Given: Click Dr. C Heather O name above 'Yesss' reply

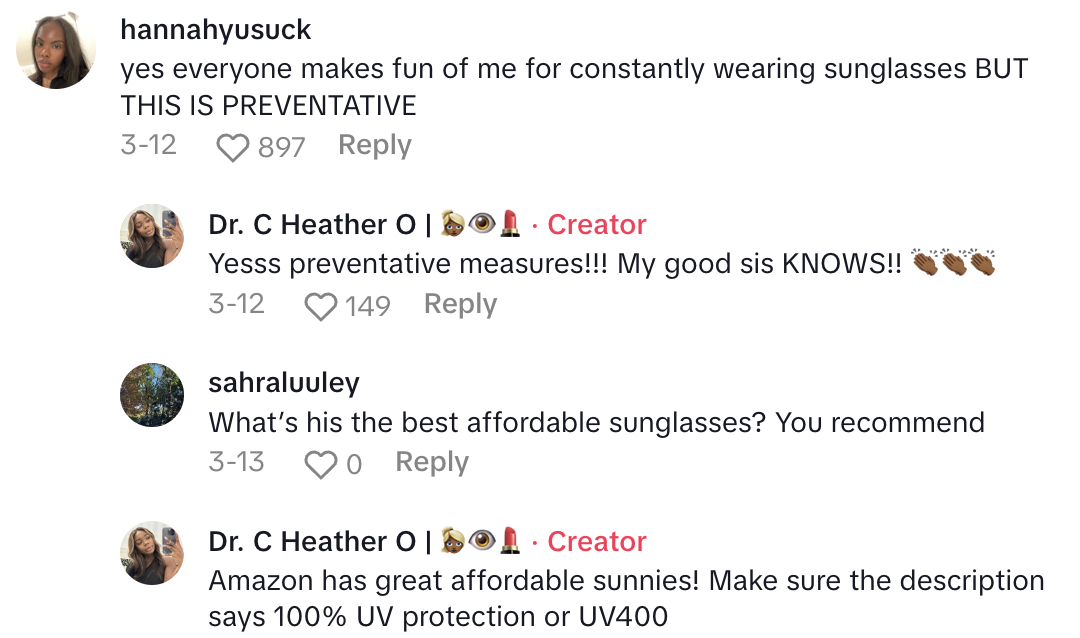Looking at the screenshot, I should coord(312,225).
